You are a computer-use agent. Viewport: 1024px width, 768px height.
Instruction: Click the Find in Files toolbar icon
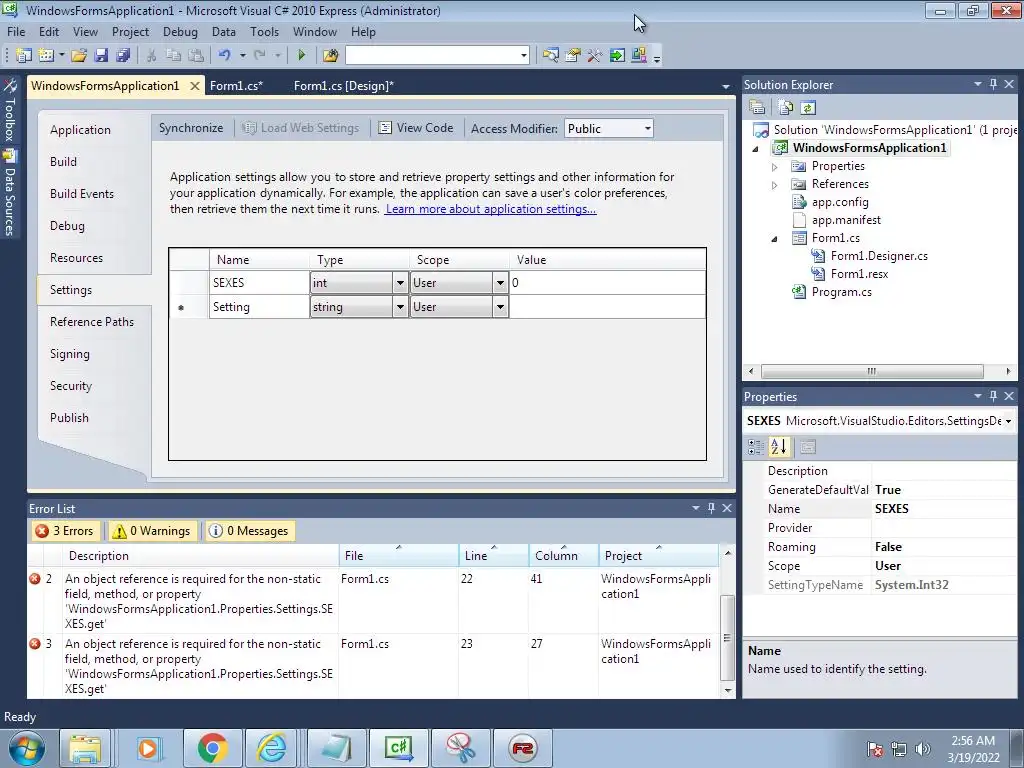point(330,56)
